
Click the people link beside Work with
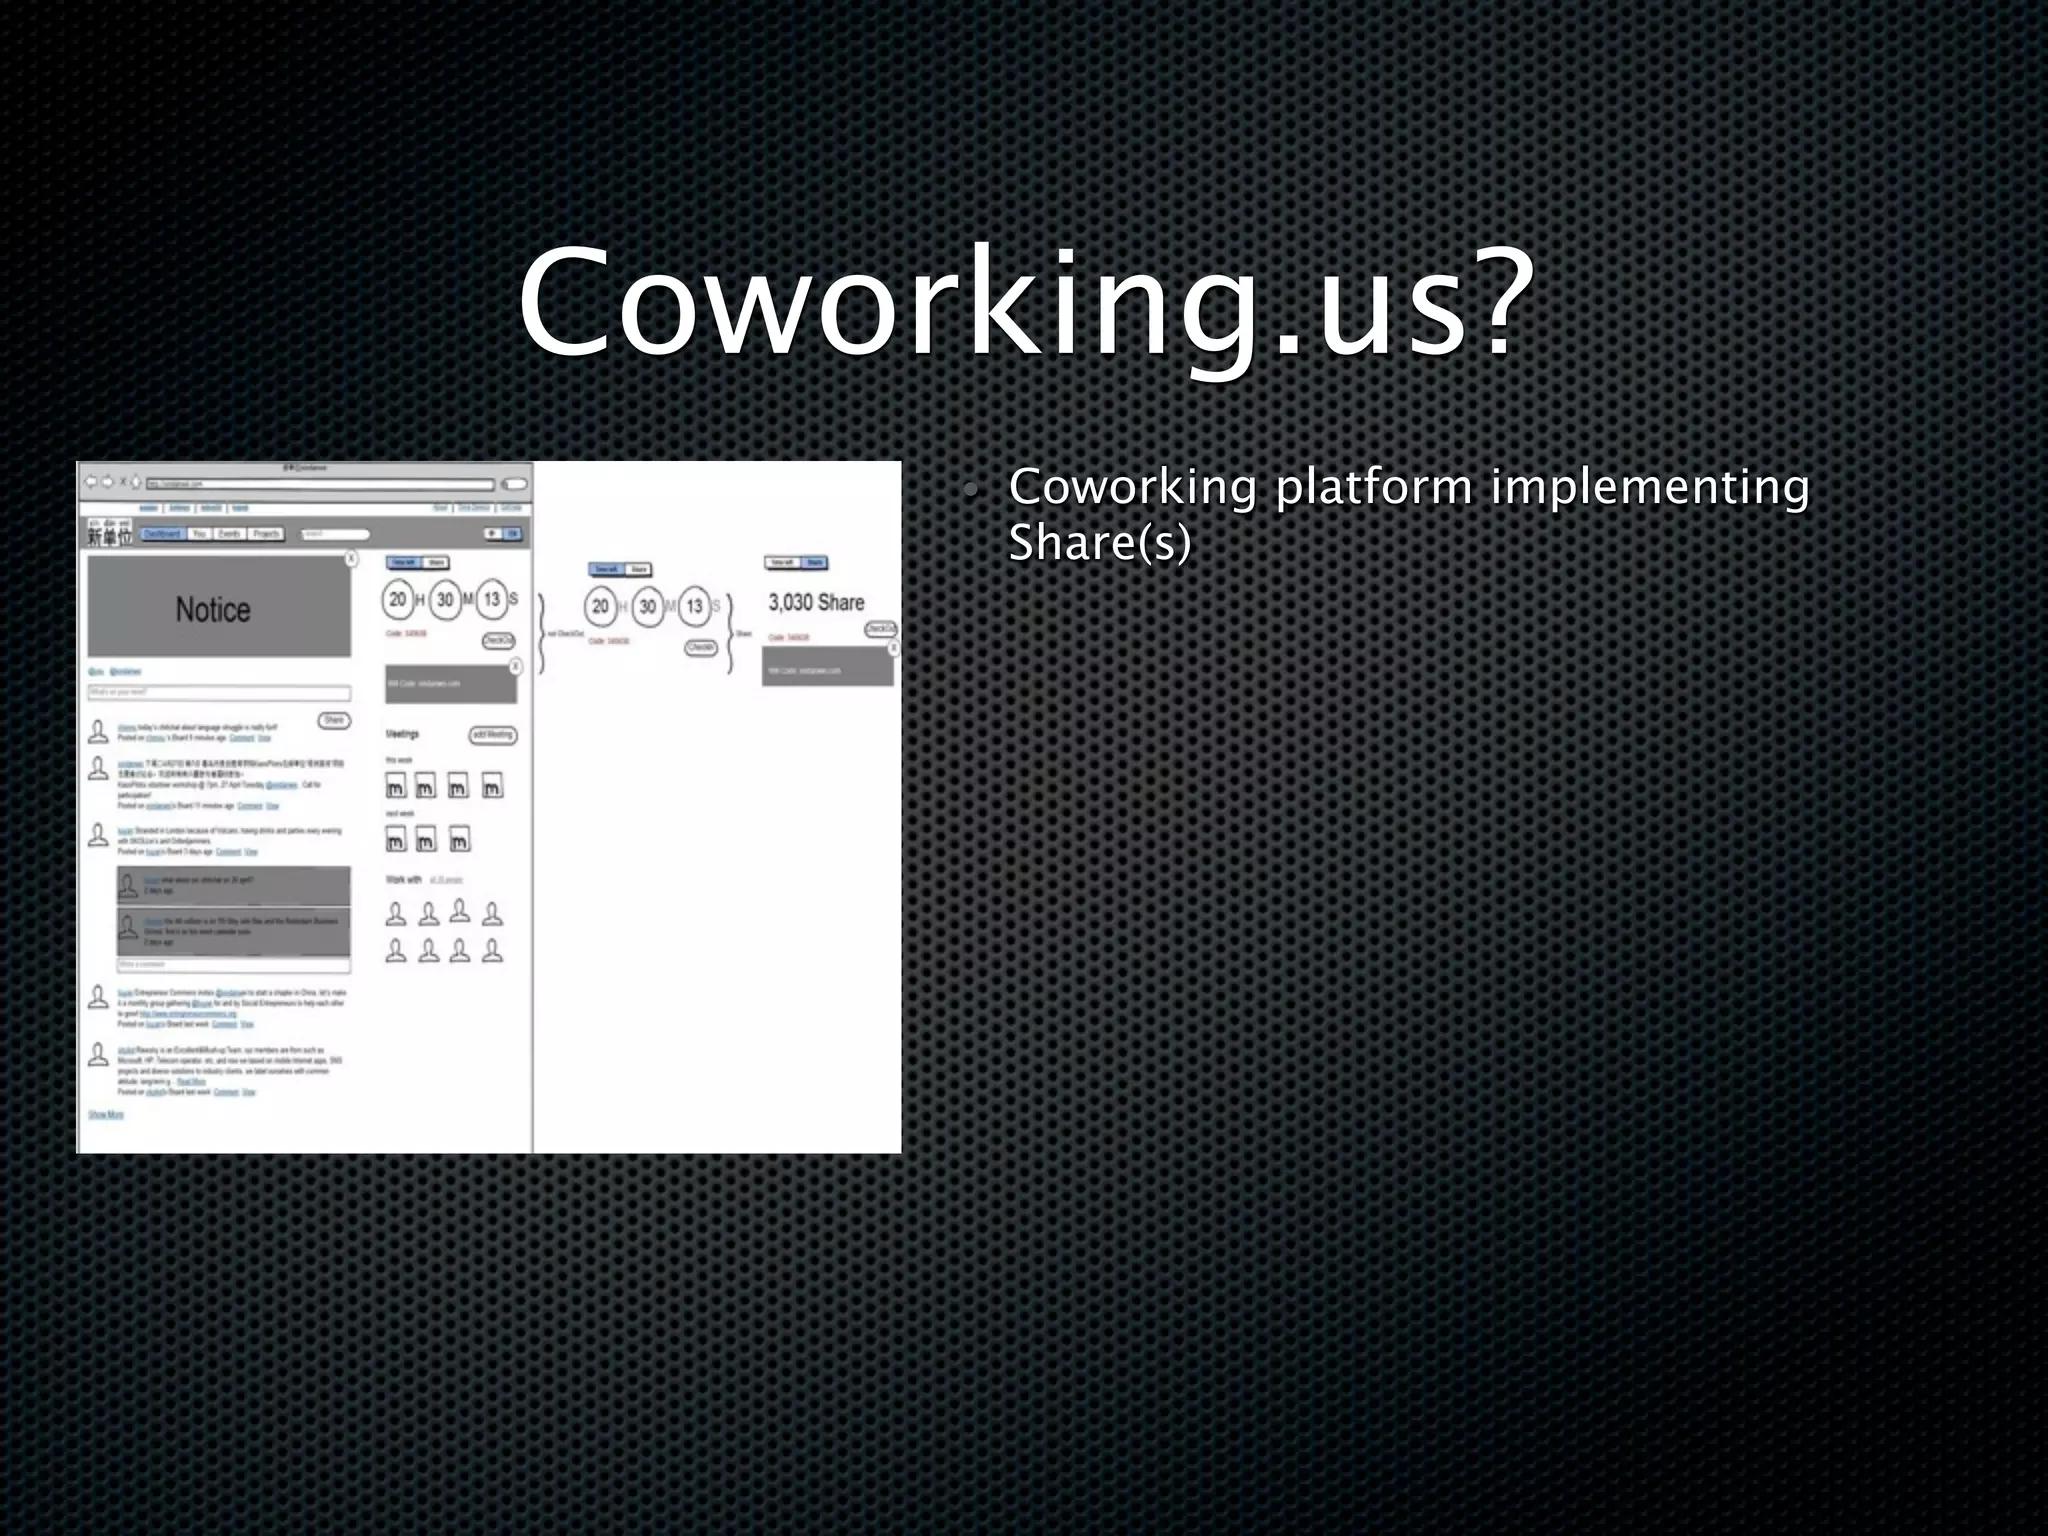click(446, 880)
